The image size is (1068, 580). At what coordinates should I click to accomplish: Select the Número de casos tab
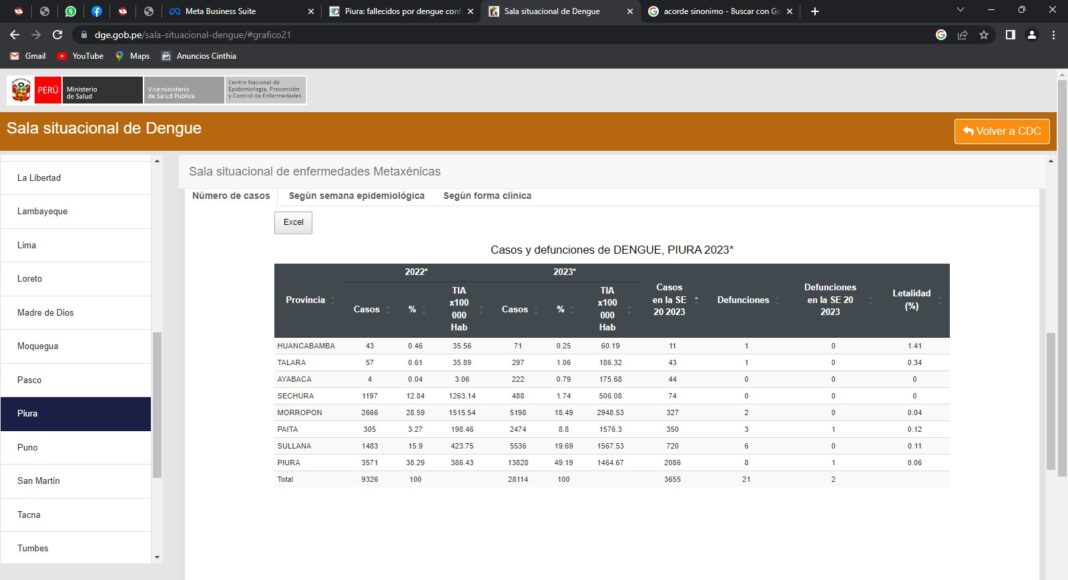click(x=231, y=196)
